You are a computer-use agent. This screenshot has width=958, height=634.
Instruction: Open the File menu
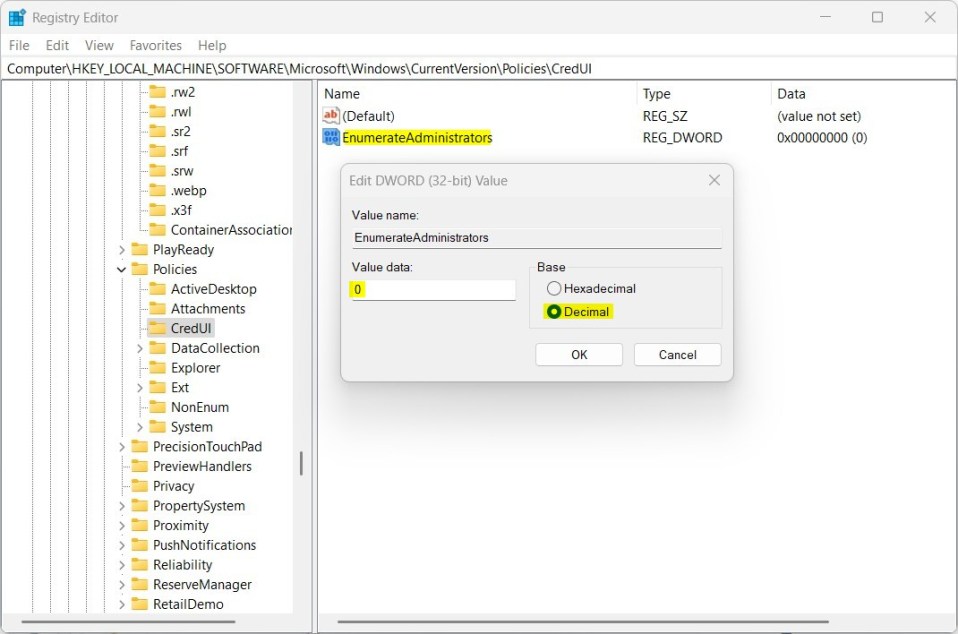[19, 45]
